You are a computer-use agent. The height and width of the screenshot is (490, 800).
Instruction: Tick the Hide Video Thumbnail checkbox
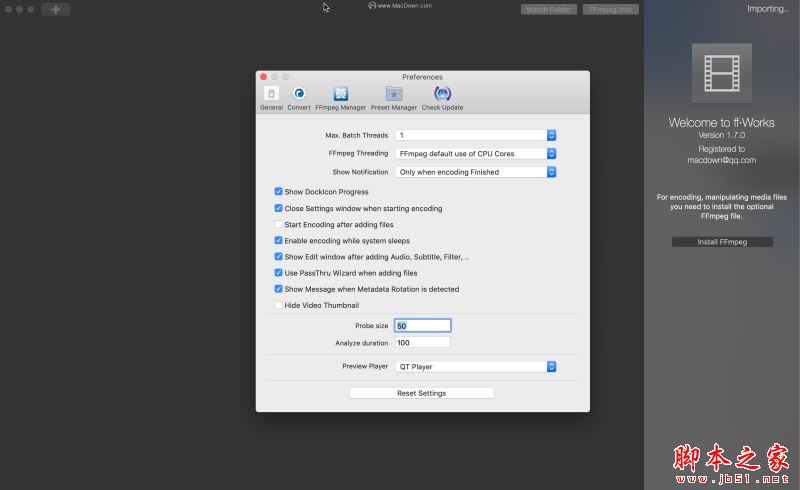click(x=278, y=305)
